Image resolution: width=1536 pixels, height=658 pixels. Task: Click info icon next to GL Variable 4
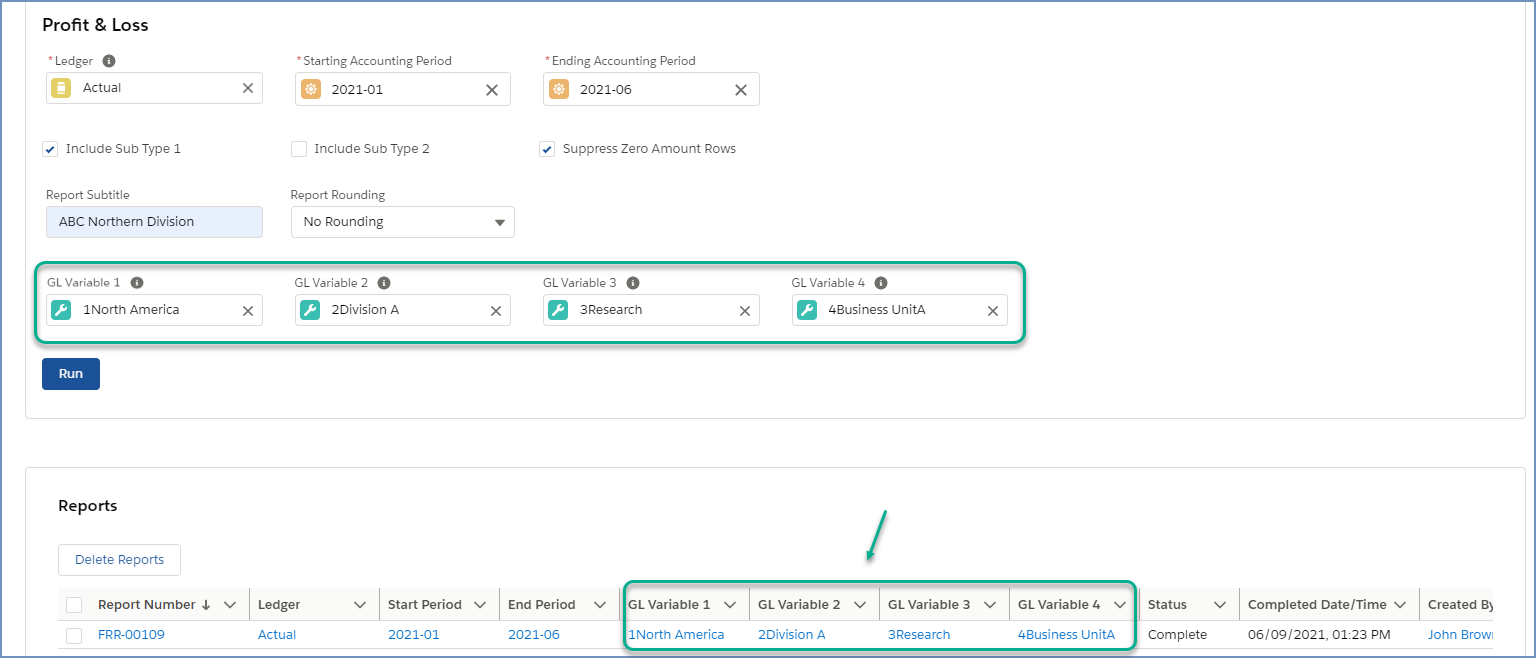[881, 283]
